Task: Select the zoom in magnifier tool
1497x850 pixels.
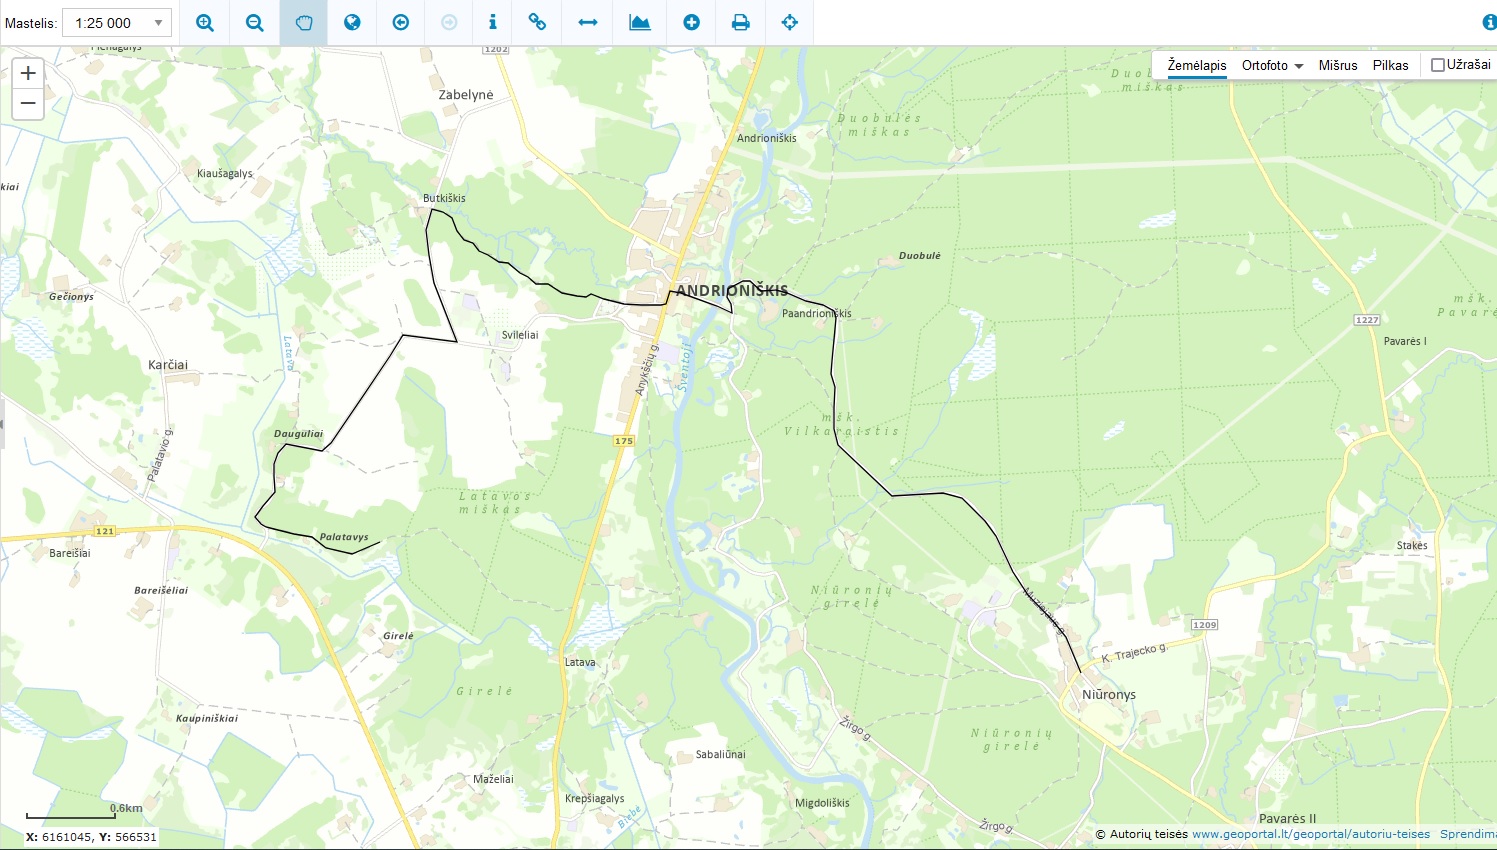Action: [205, 22]
